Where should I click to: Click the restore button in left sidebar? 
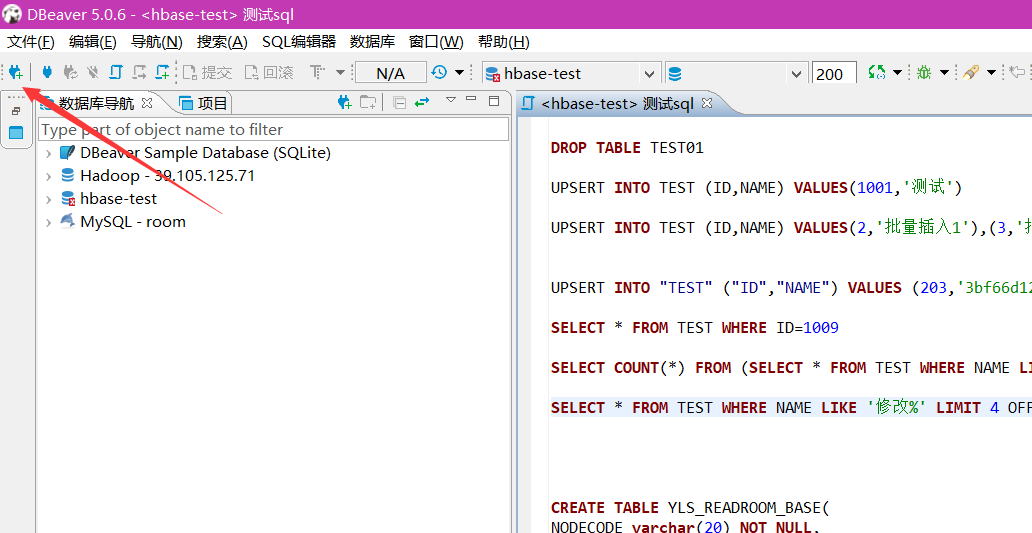click(x=16, y=111)
